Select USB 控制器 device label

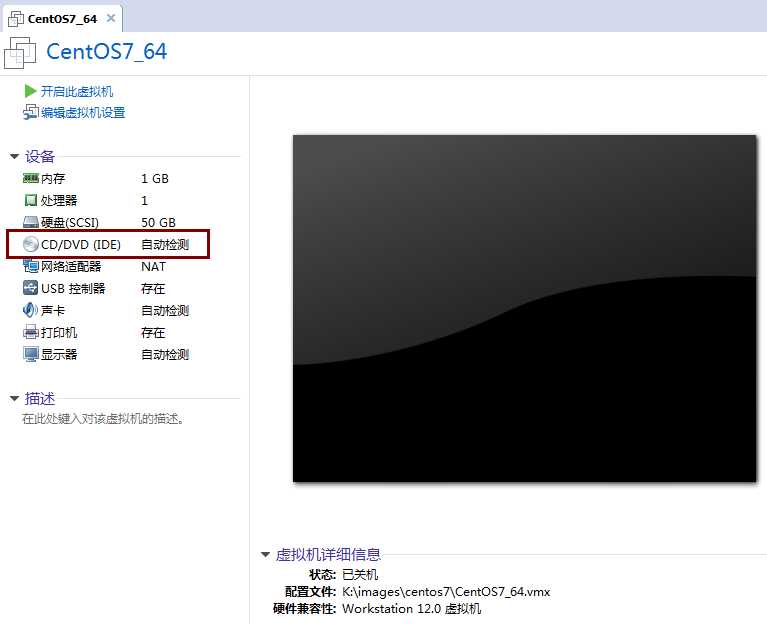(x=73, y=289)
